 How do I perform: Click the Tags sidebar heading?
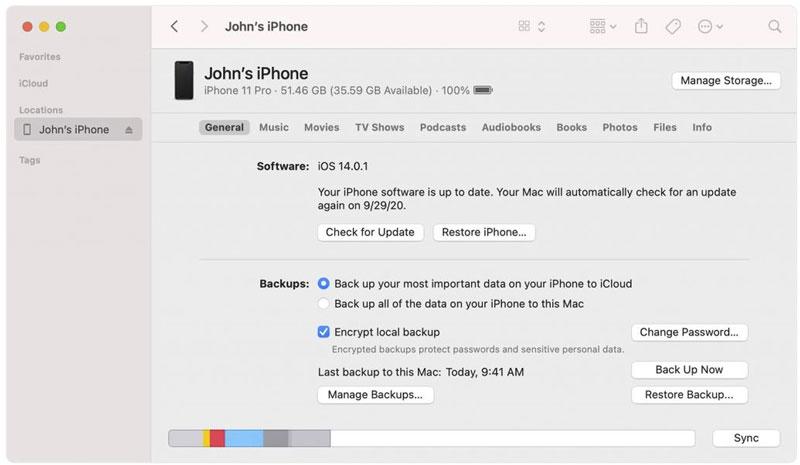(30, 160)
